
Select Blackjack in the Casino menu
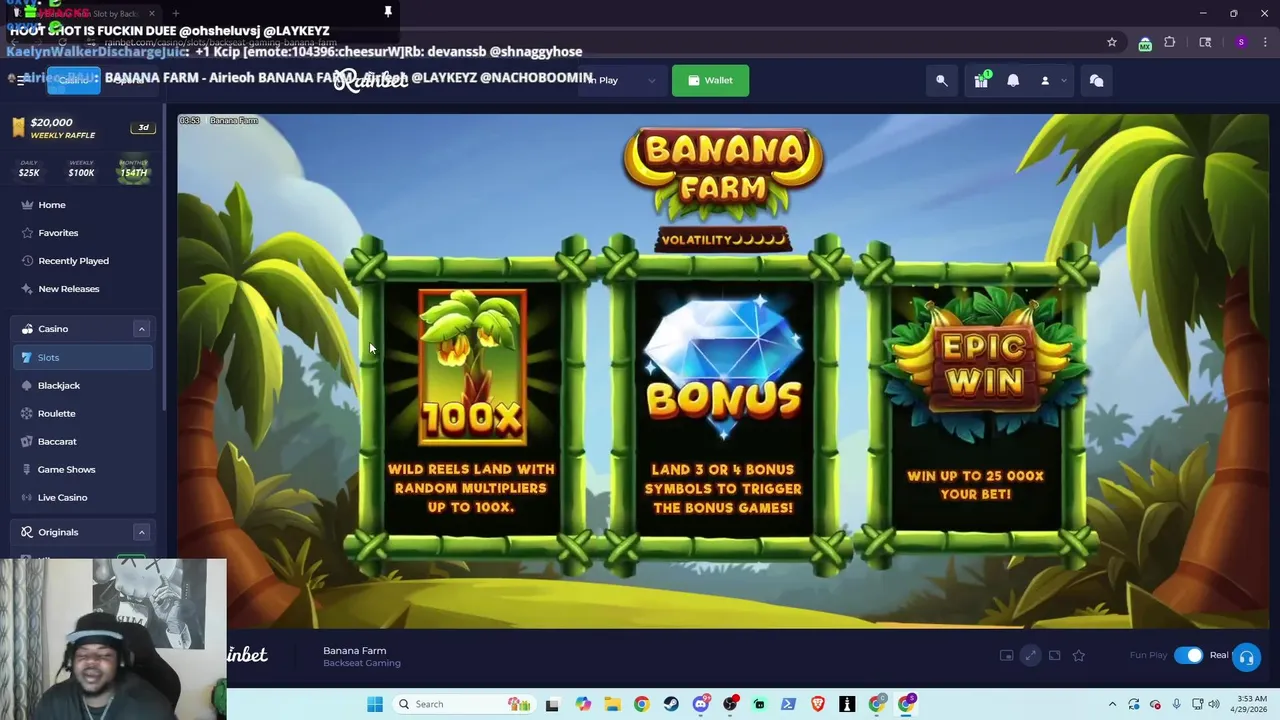82,385
